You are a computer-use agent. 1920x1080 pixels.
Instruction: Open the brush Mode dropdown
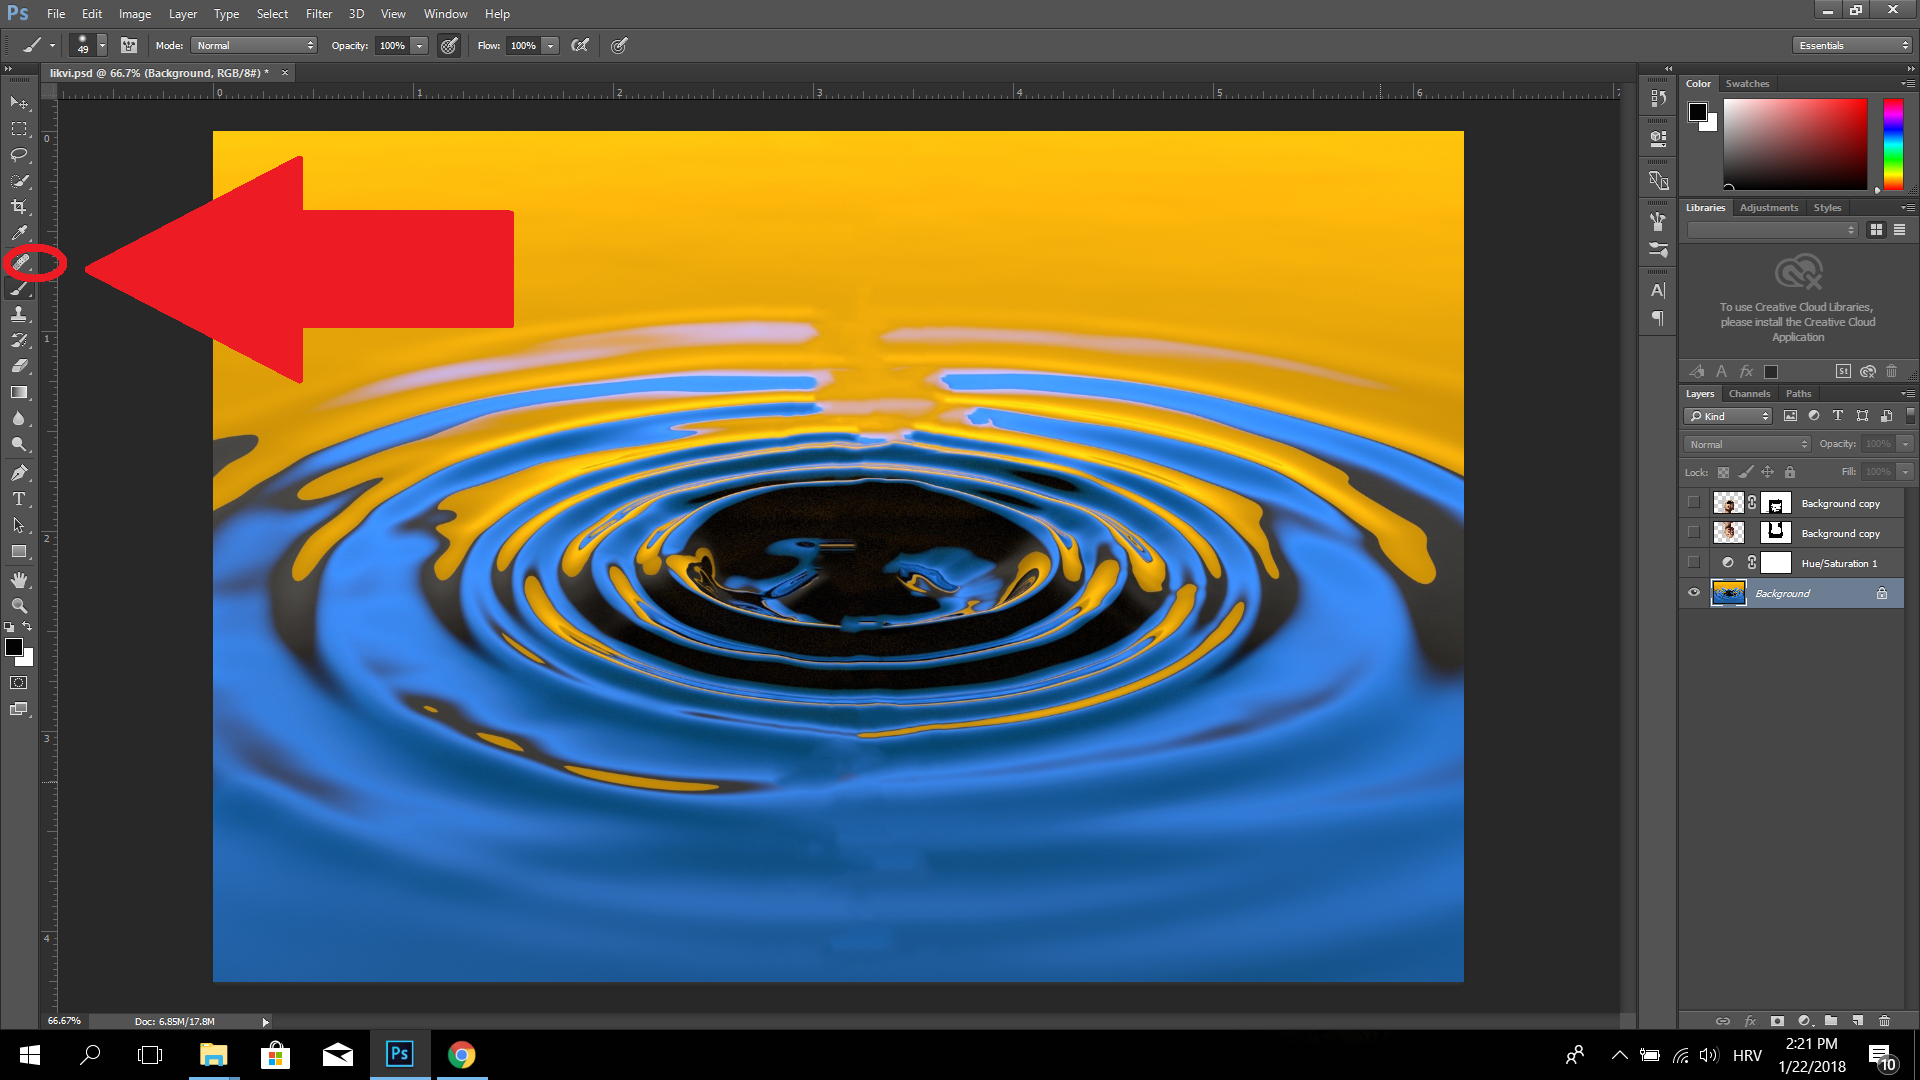pyautogui.click(x=255, y=46)
